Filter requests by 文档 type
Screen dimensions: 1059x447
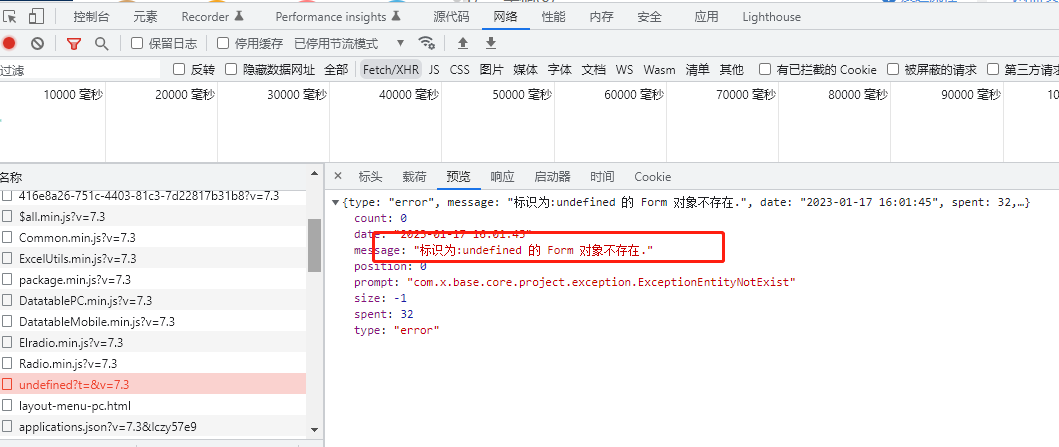pyautogui.click(x=594, y=70)
